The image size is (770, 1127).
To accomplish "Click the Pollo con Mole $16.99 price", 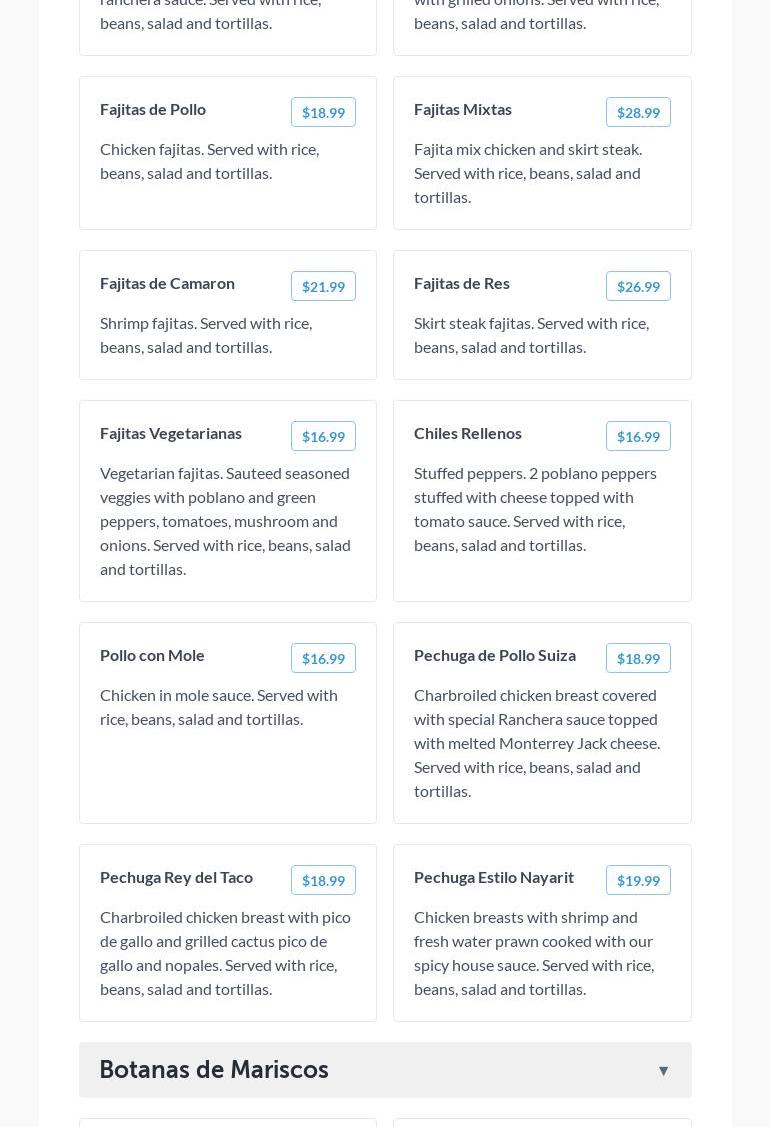I will [x=323, y=658].
